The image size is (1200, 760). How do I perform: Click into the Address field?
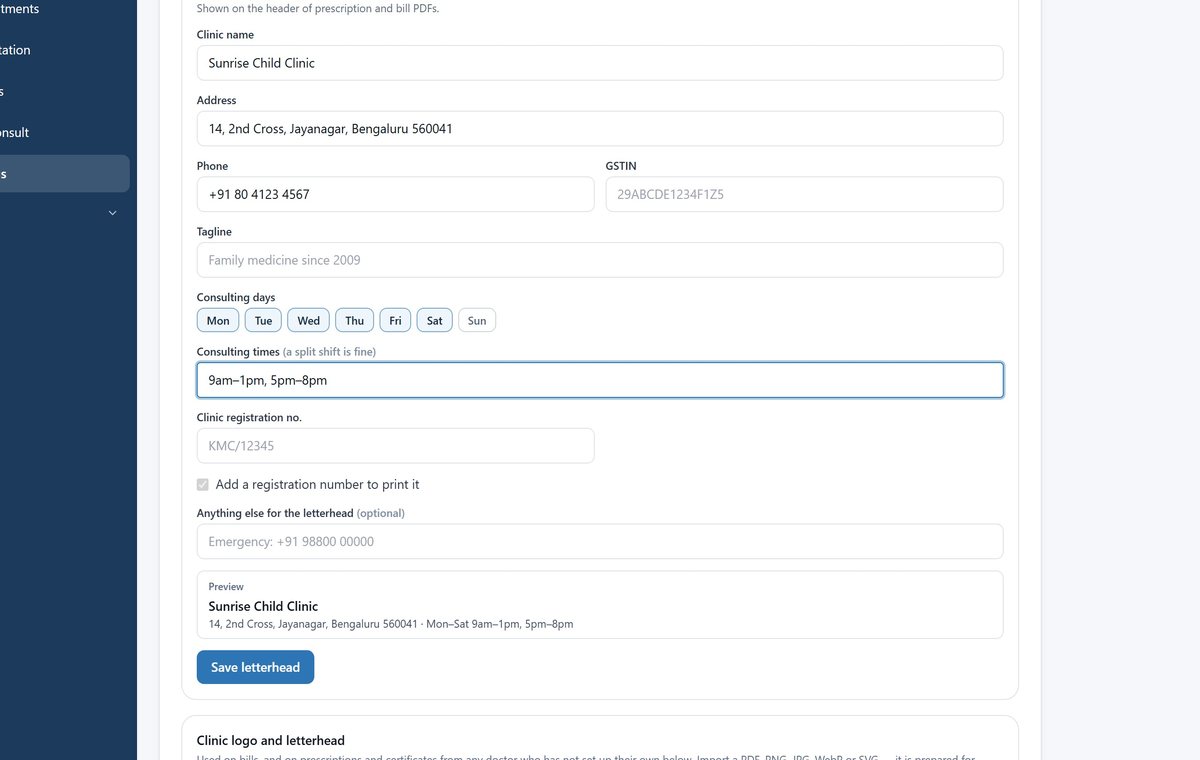click(x=600, y=129)
